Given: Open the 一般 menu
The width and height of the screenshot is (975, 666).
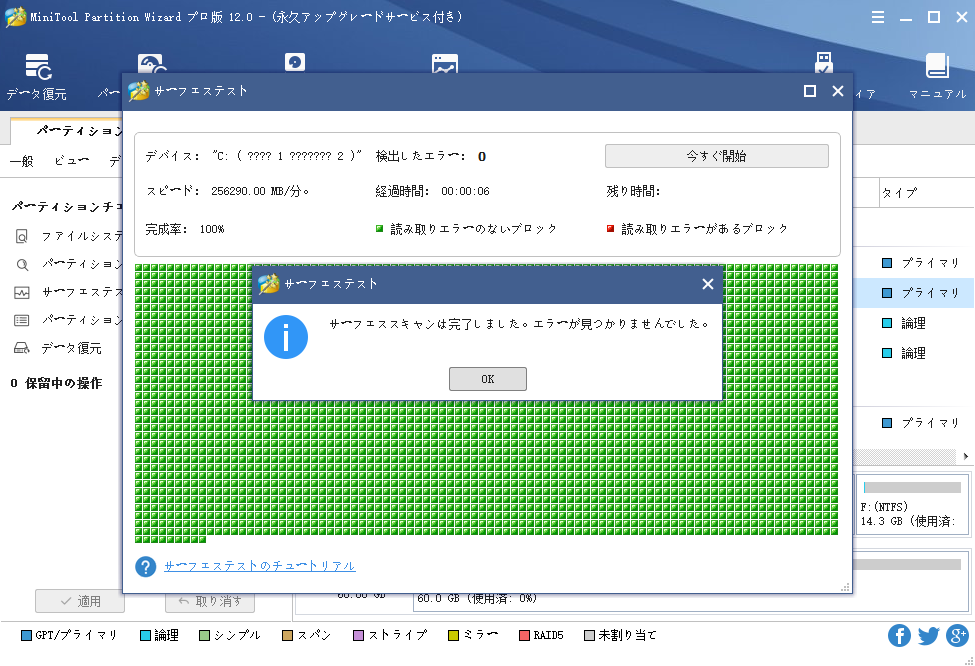Looking at the screenshot, I should tap(21, 161).
